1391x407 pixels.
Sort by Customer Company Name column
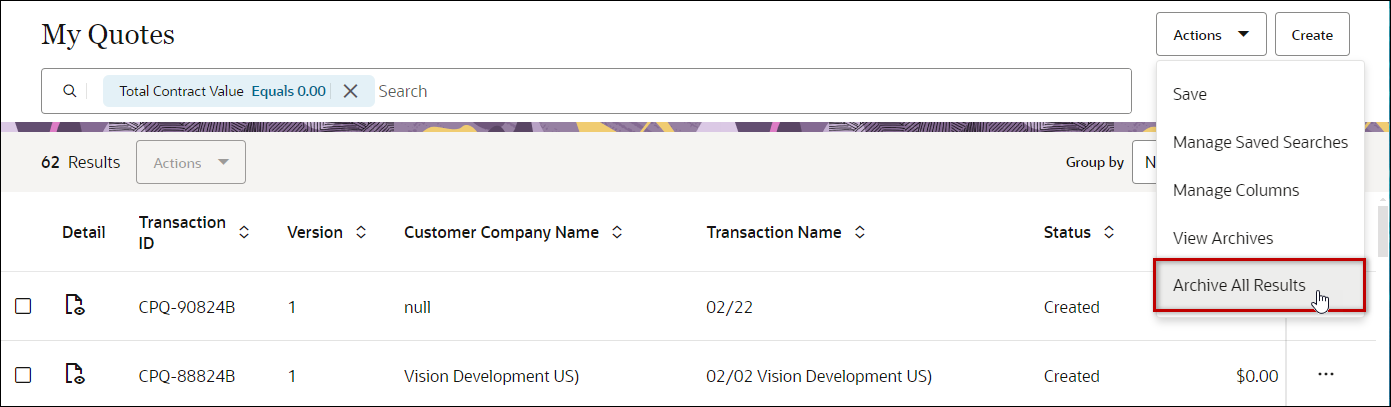[x=617, y=232]
